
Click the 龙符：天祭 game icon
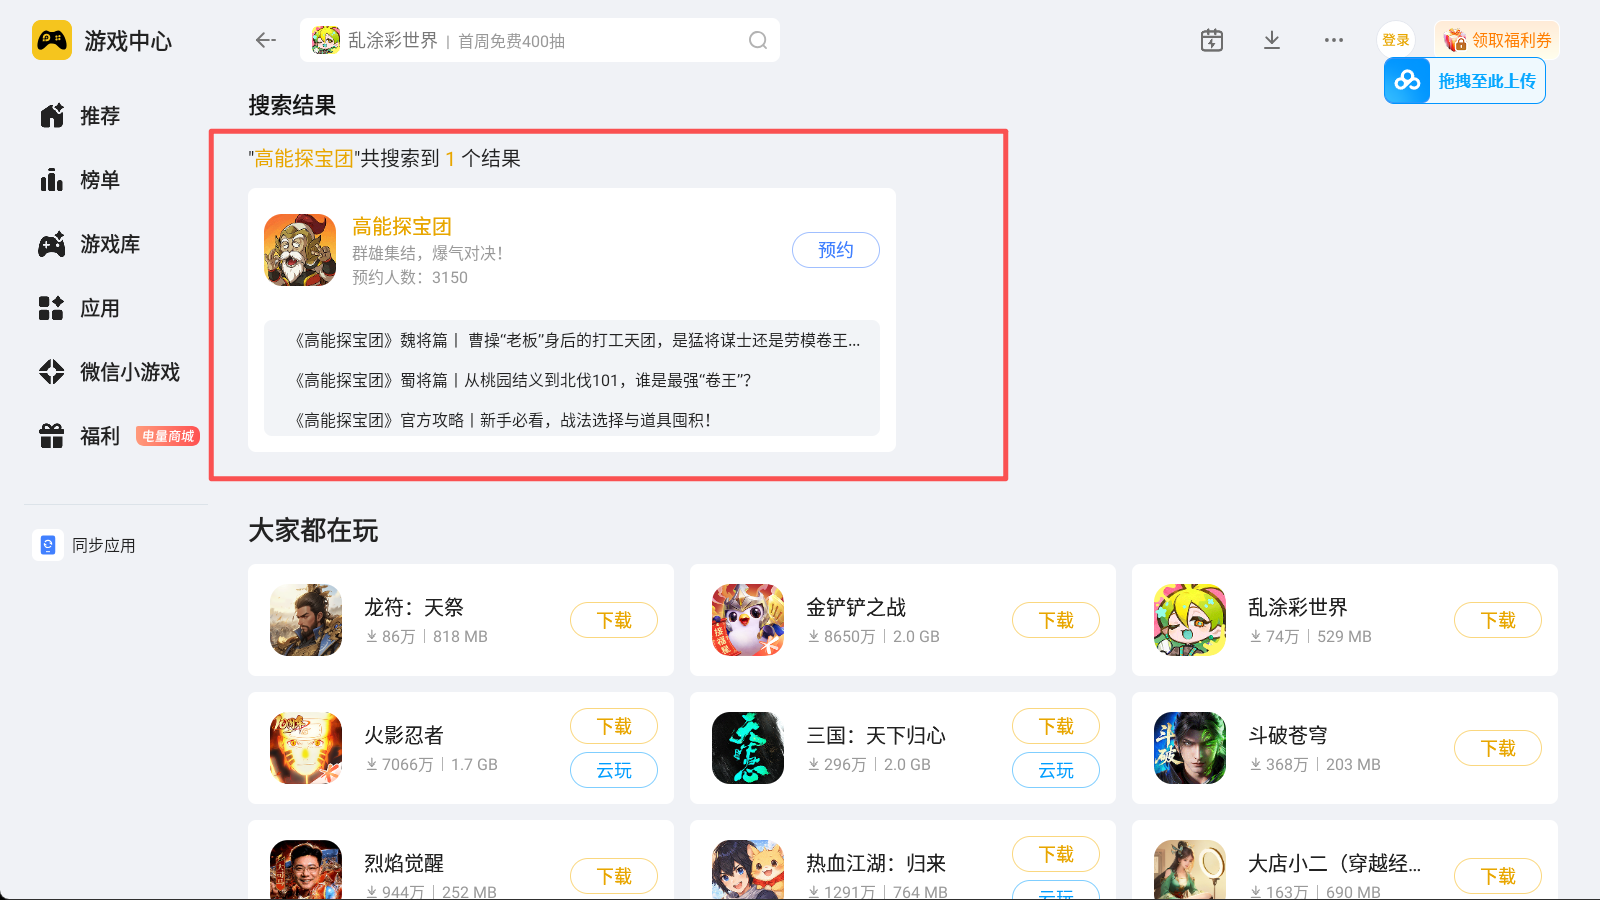click(x=306, y=620)
